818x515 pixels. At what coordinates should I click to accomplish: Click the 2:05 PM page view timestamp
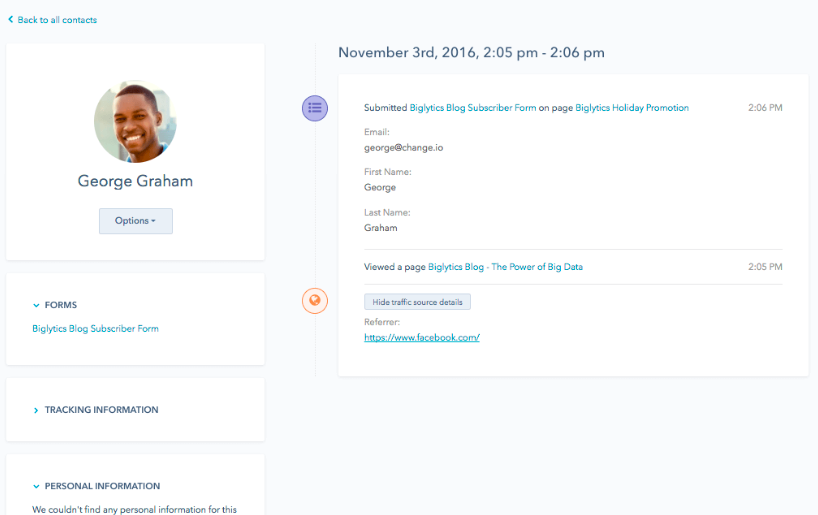765,267
